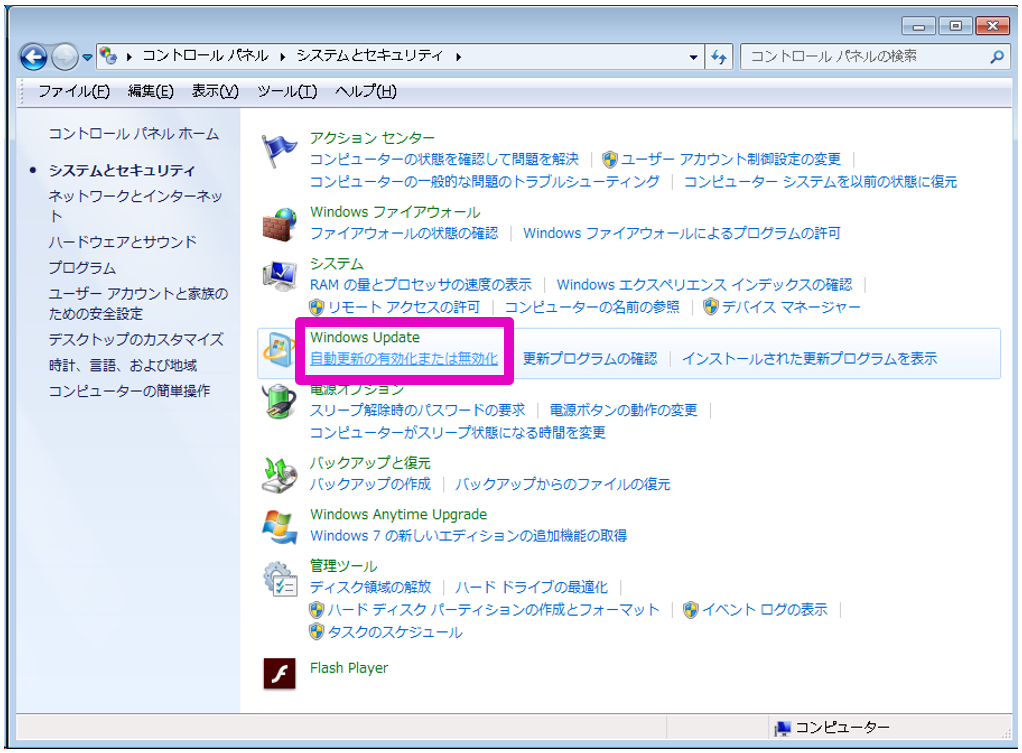Open コンピューターの簡単操作 in sidebar
Image resolution: width=1022 pixels, height=753 pixels.
pyautogui.click(x=129, y=391)
